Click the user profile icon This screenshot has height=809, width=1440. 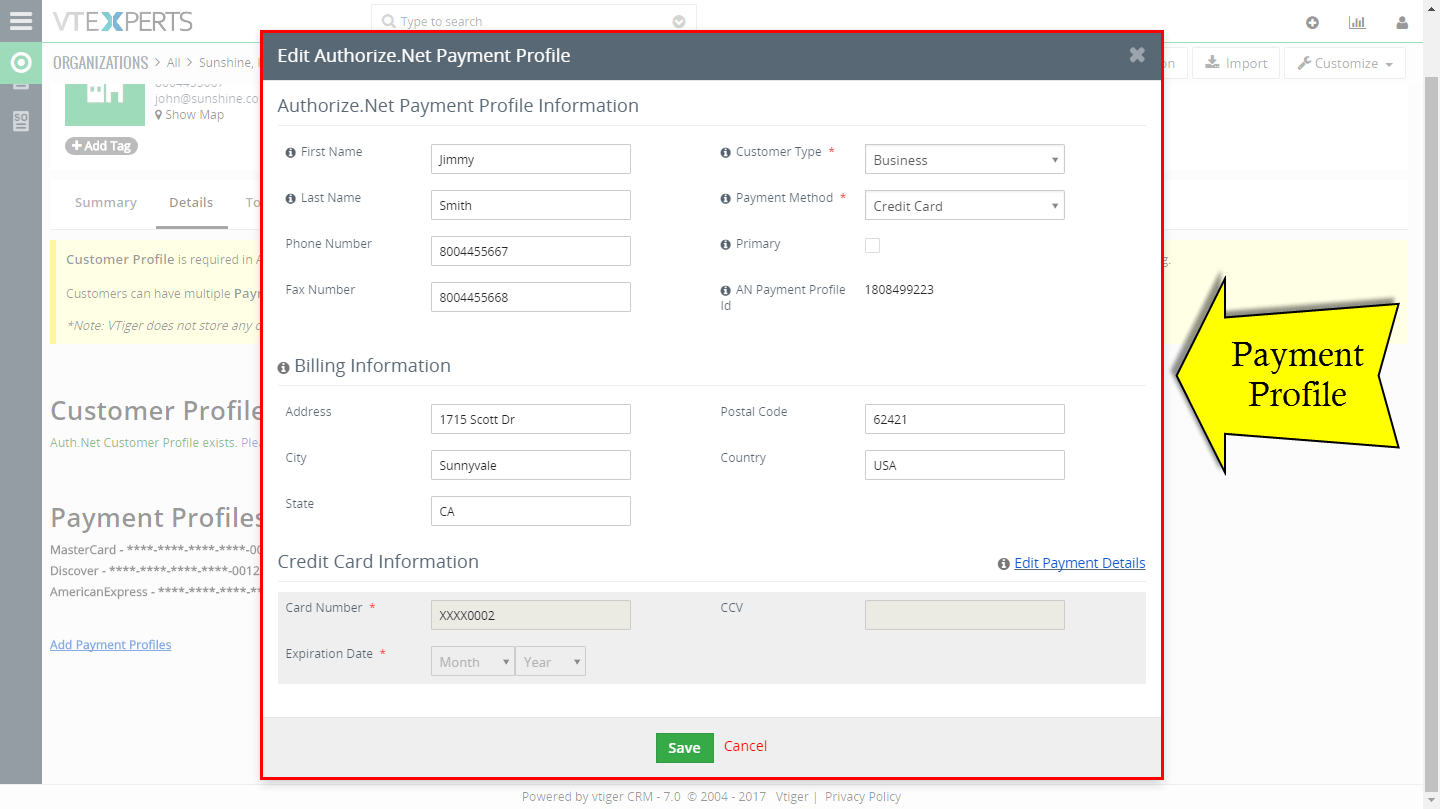point(1402,21)
